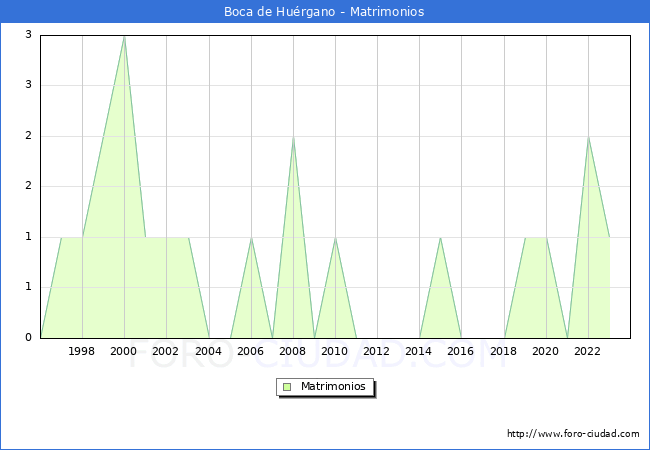This screenshot has width=650, height=450.
Task: Click the x-axis label 2008
Action: (x=292, y=351)
